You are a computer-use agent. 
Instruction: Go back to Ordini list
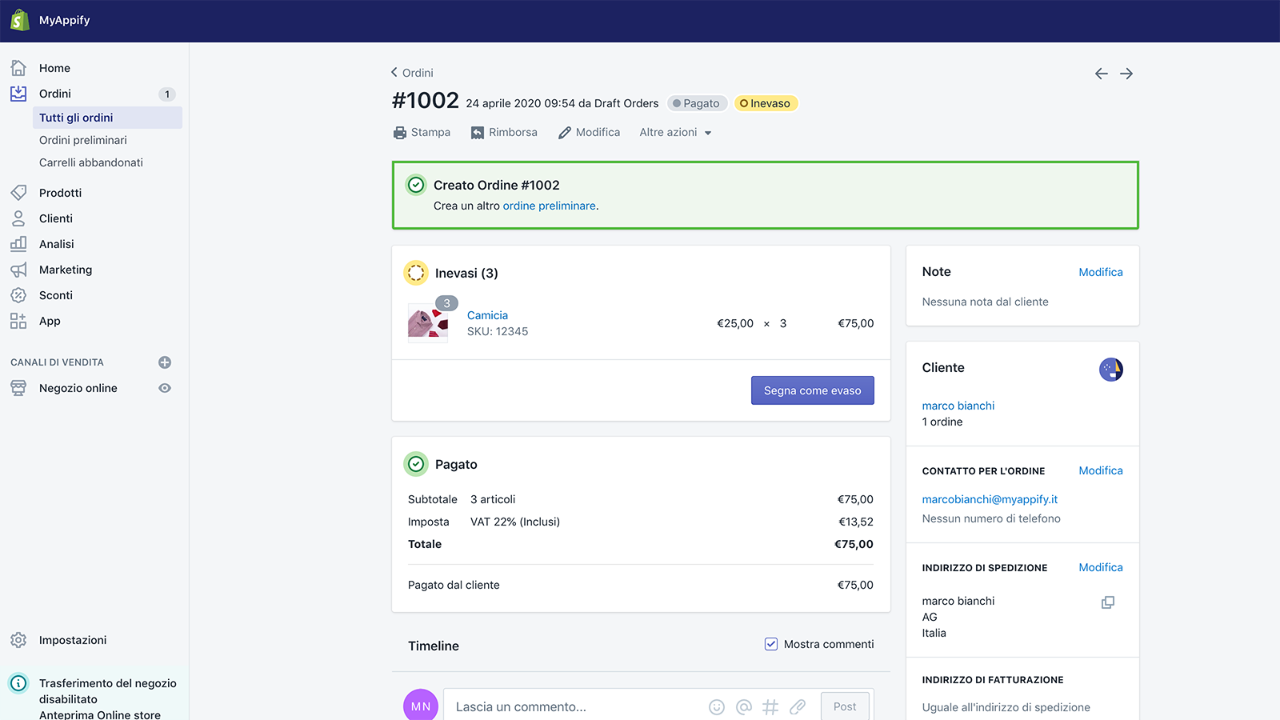[412, 73]
